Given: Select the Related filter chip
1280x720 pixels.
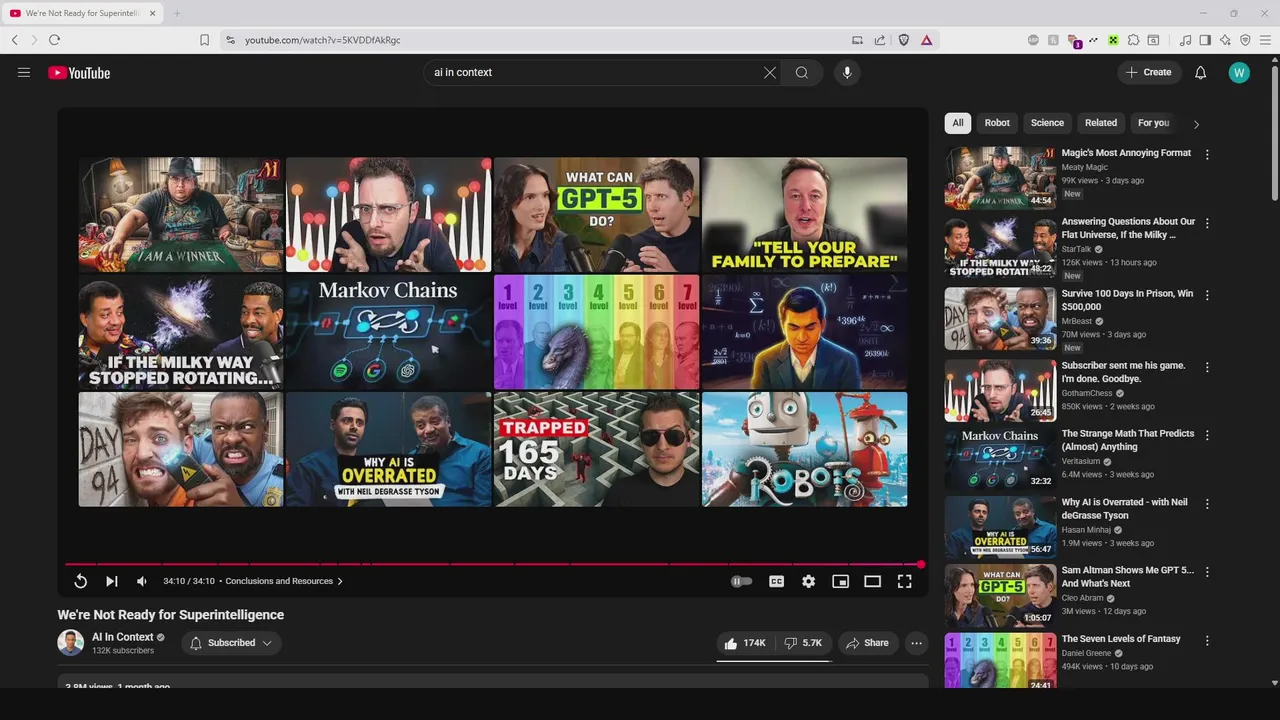Looking at the screenshot, I should 1101,123.
